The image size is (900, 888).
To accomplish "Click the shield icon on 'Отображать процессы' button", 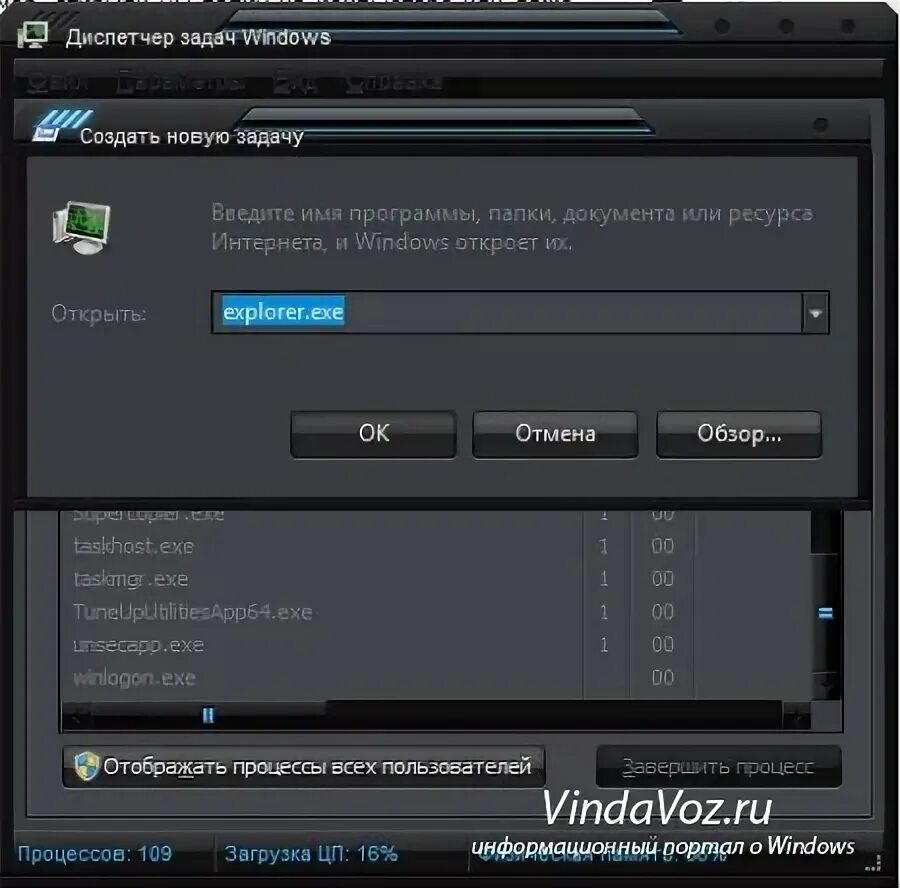I will point(86,766).
